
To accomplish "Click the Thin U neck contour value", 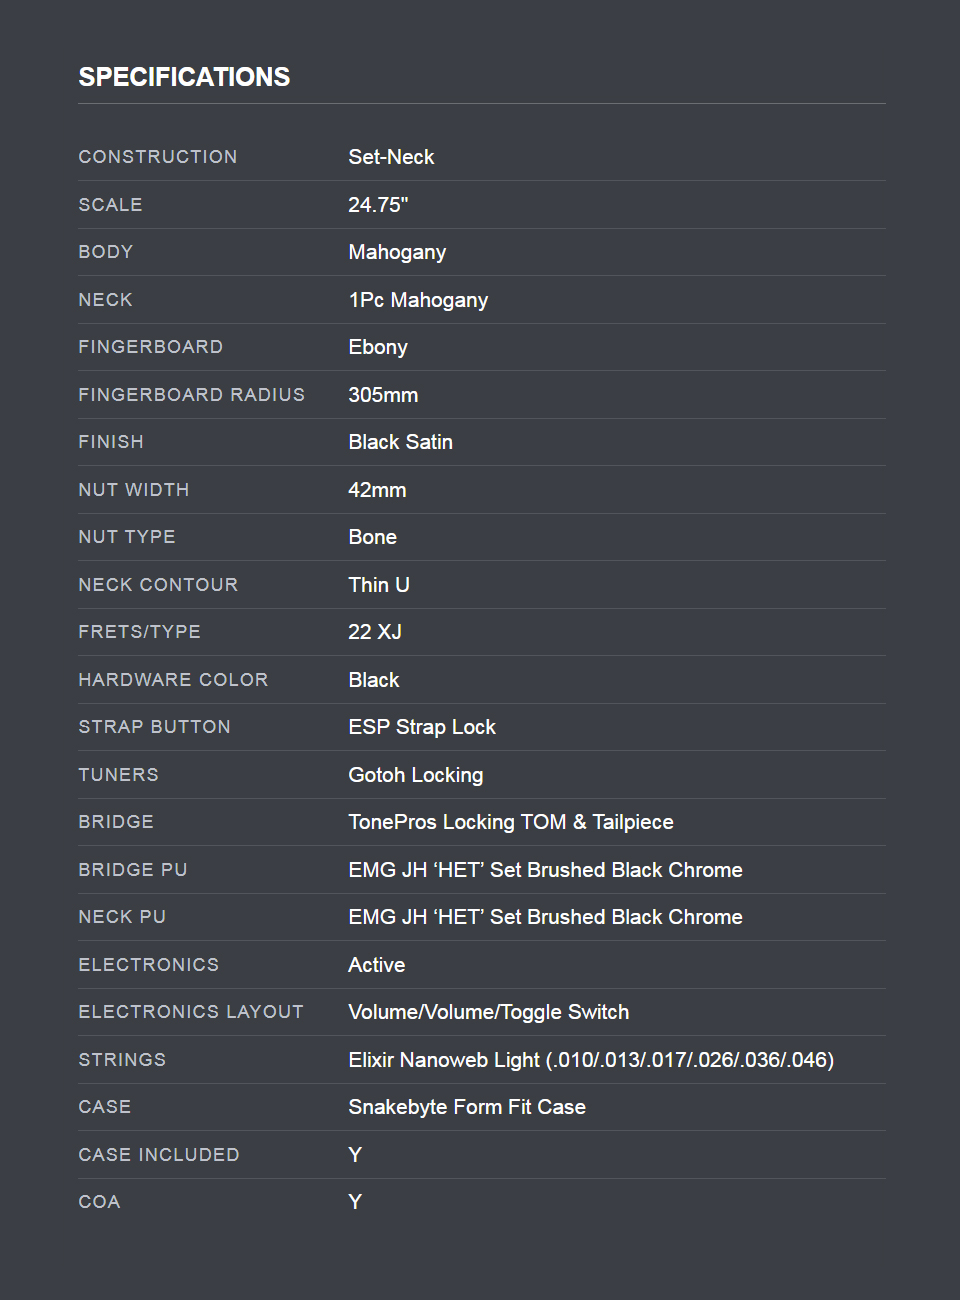I will pyautogui.click(x=379, y=585).
